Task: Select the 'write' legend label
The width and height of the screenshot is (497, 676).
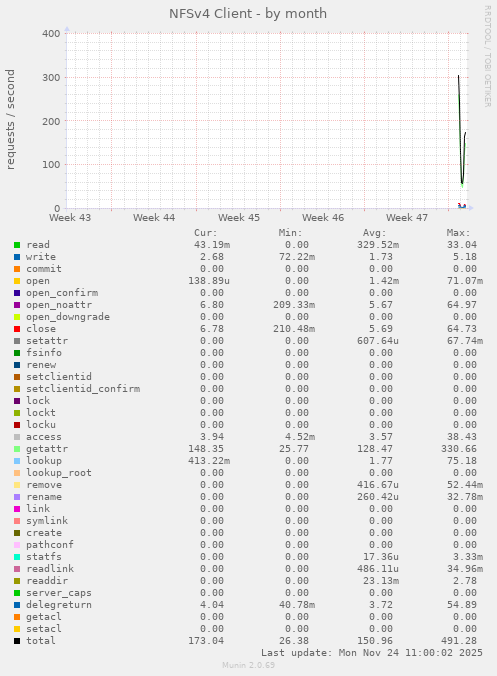Action: pos(41,257)
